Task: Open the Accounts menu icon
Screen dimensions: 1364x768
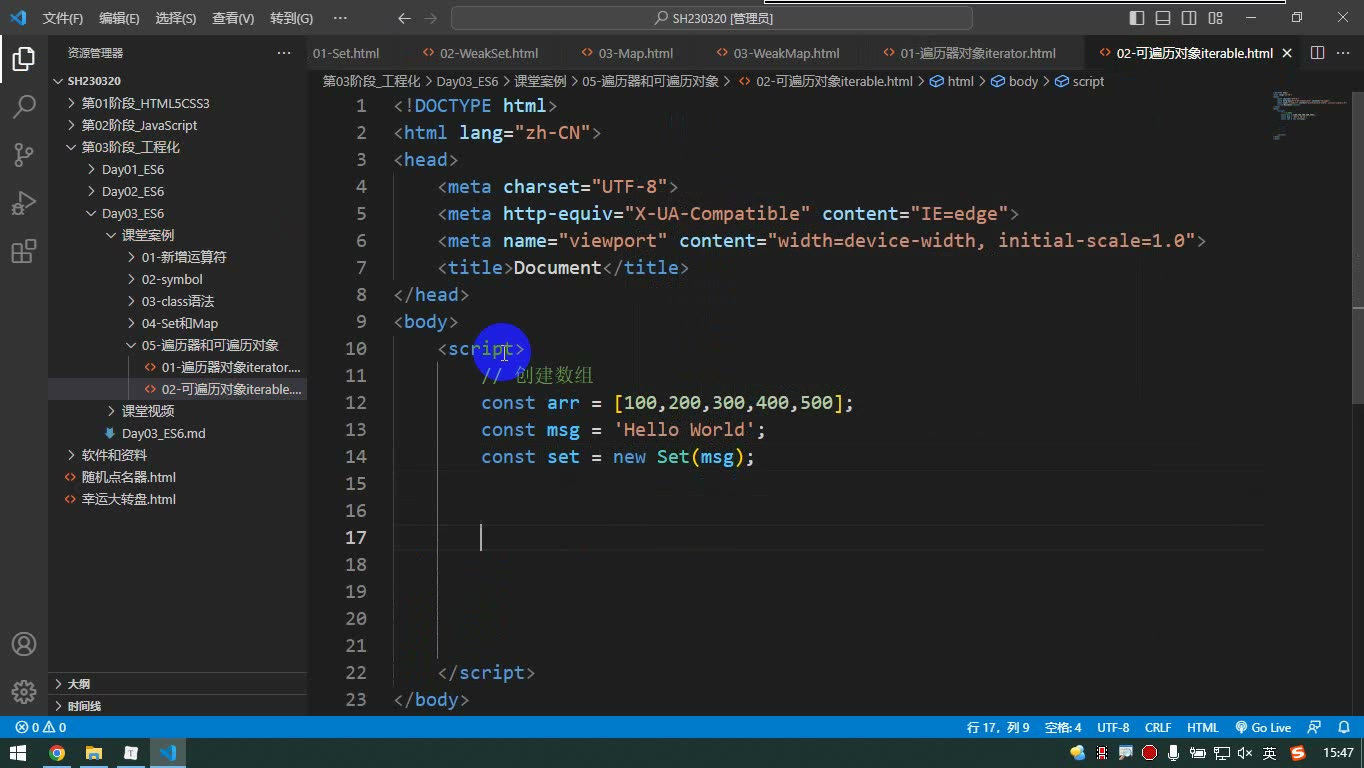Action: click(24, 644)
